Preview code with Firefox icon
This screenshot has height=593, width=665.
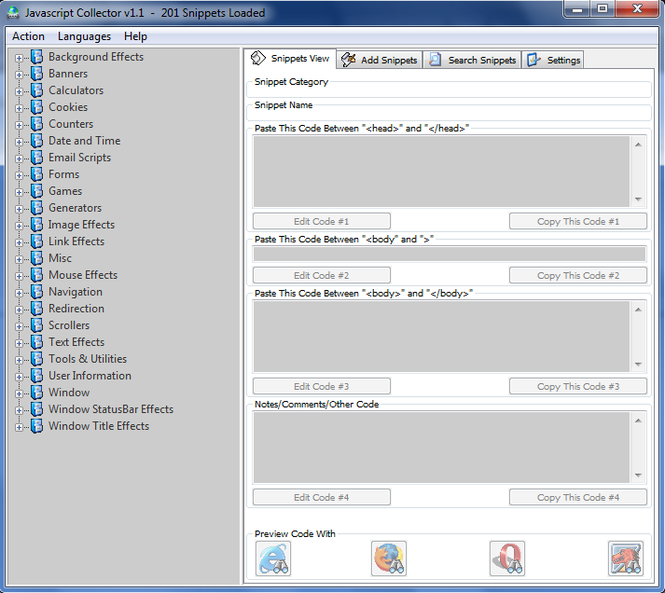[389, 558]
